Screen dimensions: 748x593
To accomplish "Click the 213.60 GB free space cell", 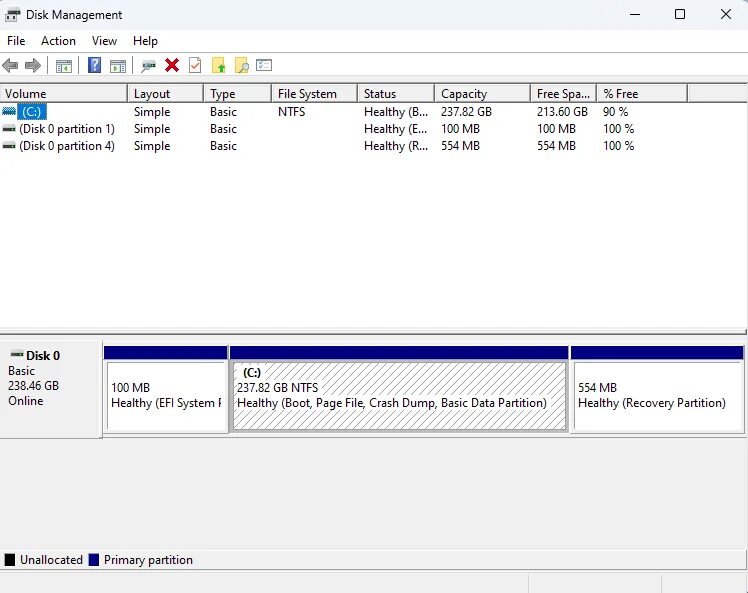I will point(562,112).
